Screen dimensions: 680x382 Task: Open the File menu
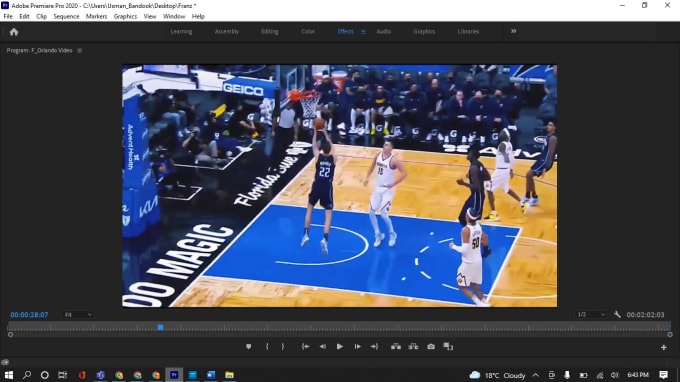coord(8,16)
